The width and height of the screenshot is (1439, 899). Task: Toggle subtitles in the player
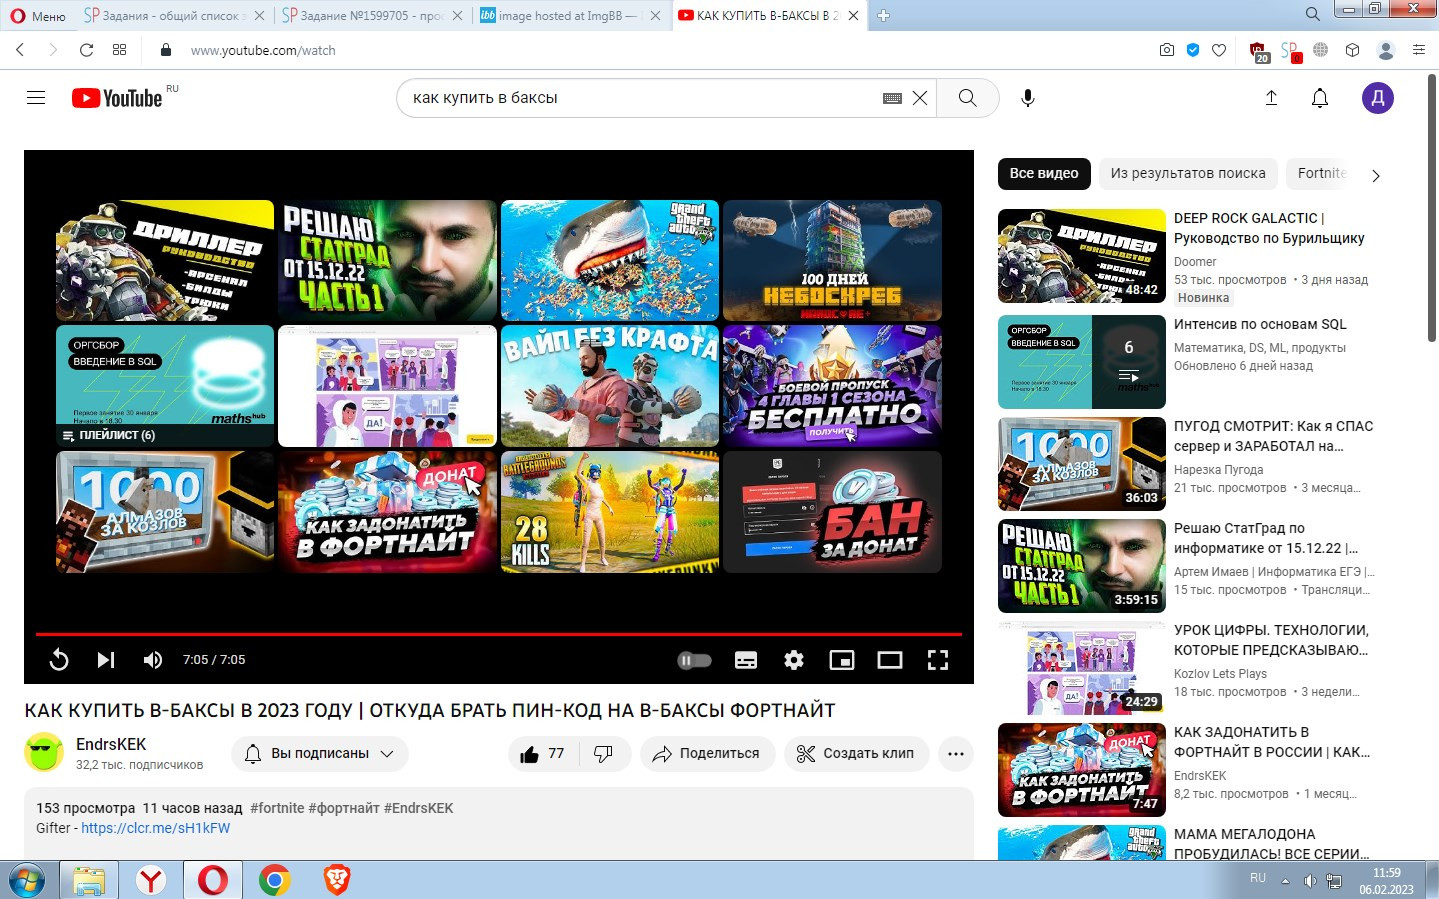click(746, 660)
